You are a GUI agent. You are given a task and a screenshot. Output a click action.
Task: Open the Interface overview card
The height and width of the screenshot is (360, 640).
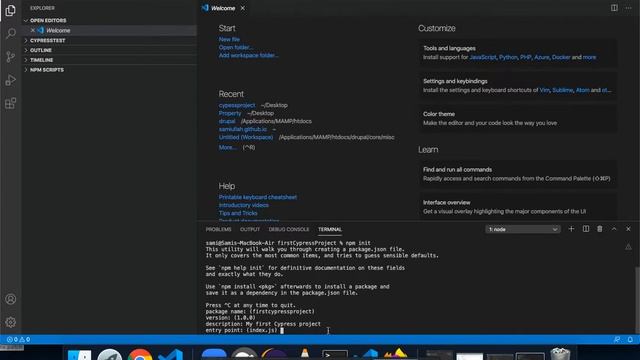(x=518, y=207)
